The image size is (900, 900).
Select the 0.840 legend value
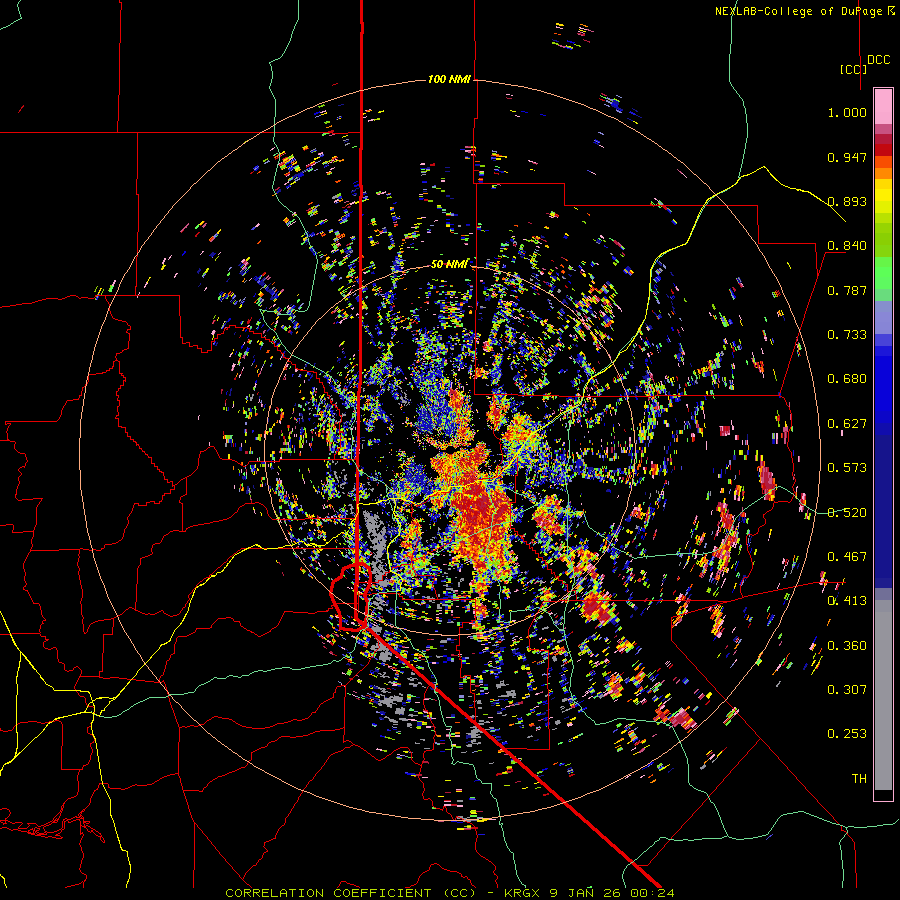[x=847, y=246]
